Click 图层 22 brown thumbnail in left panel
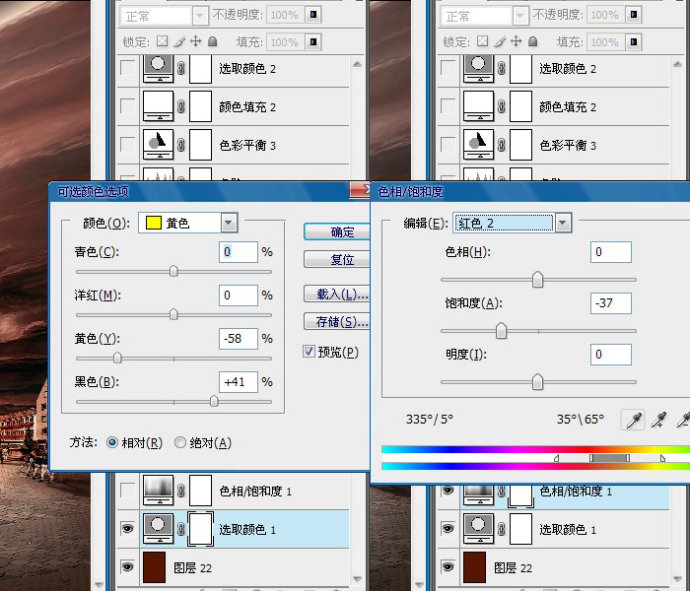 [x=154, y=567]
